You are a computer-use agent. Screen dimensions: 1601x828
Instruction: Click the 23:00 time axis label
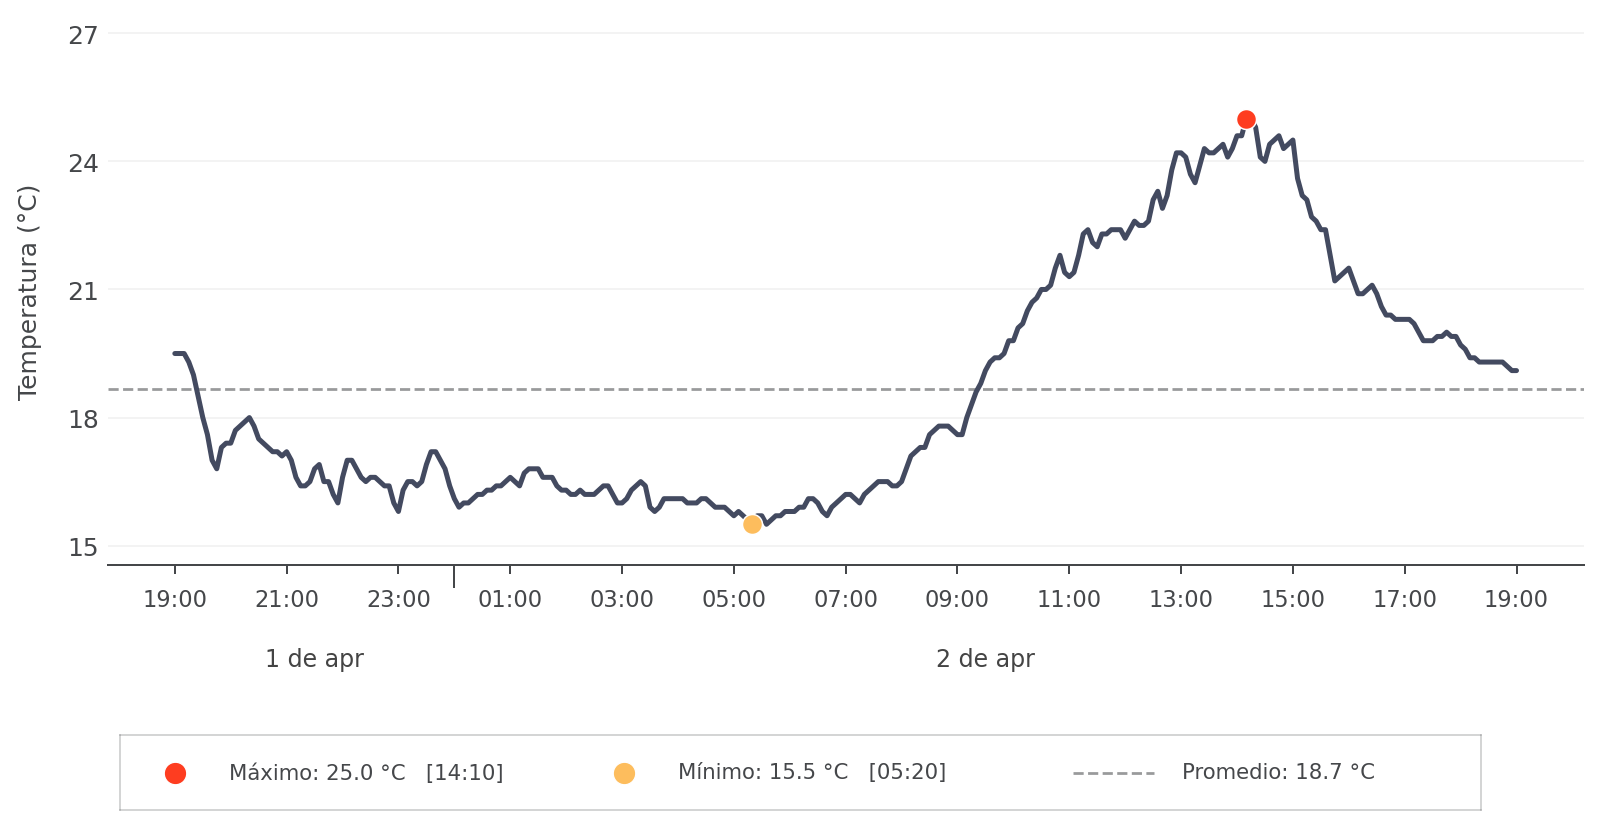[398, 600]
